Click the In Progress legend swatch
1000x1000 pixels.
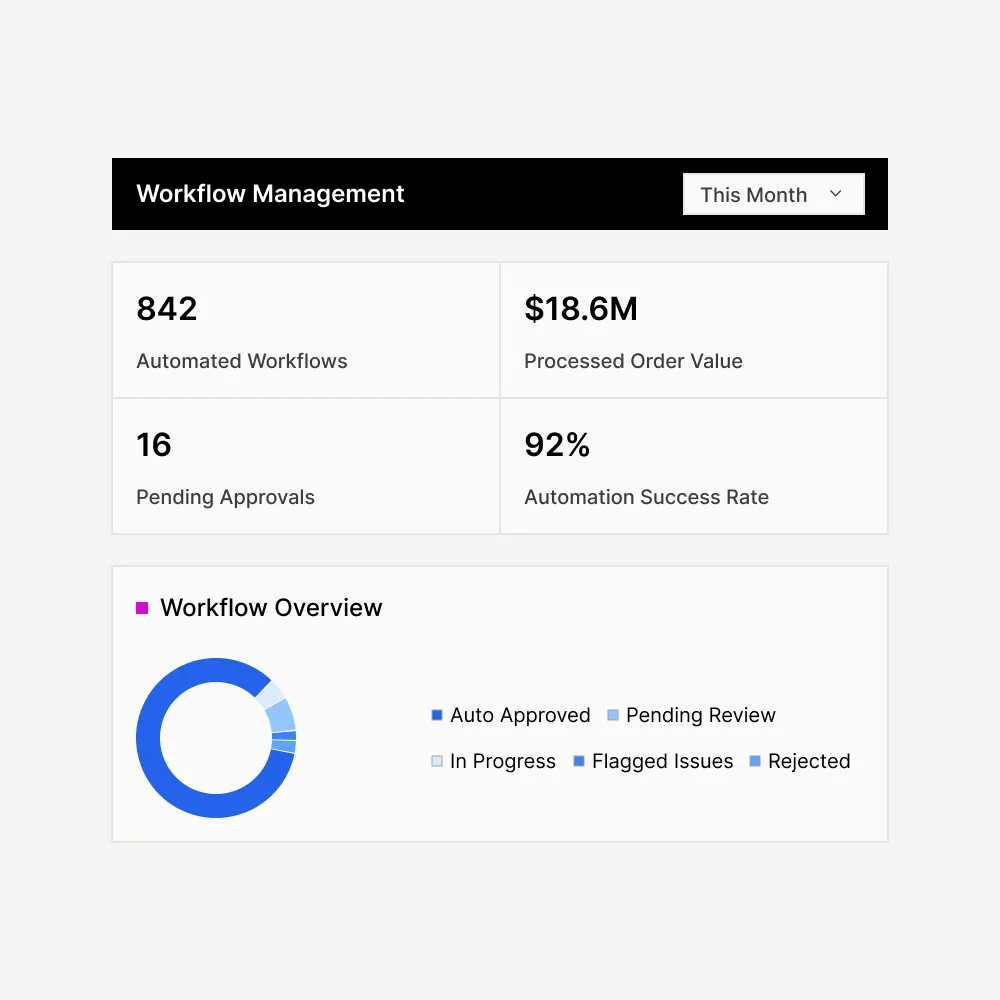[x=437, y=761]
